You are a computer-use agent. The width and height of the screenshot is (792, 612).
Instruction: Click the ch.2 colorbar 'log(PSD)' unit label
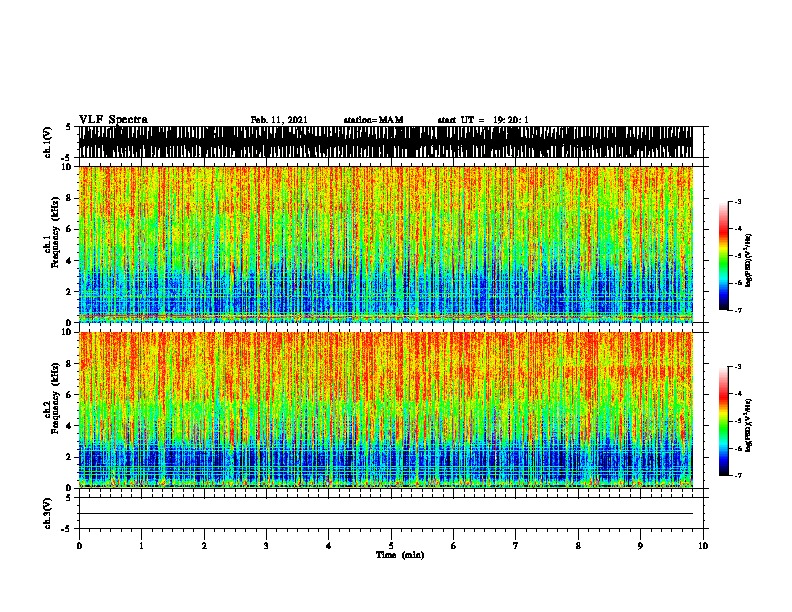(x=749, y=425)
